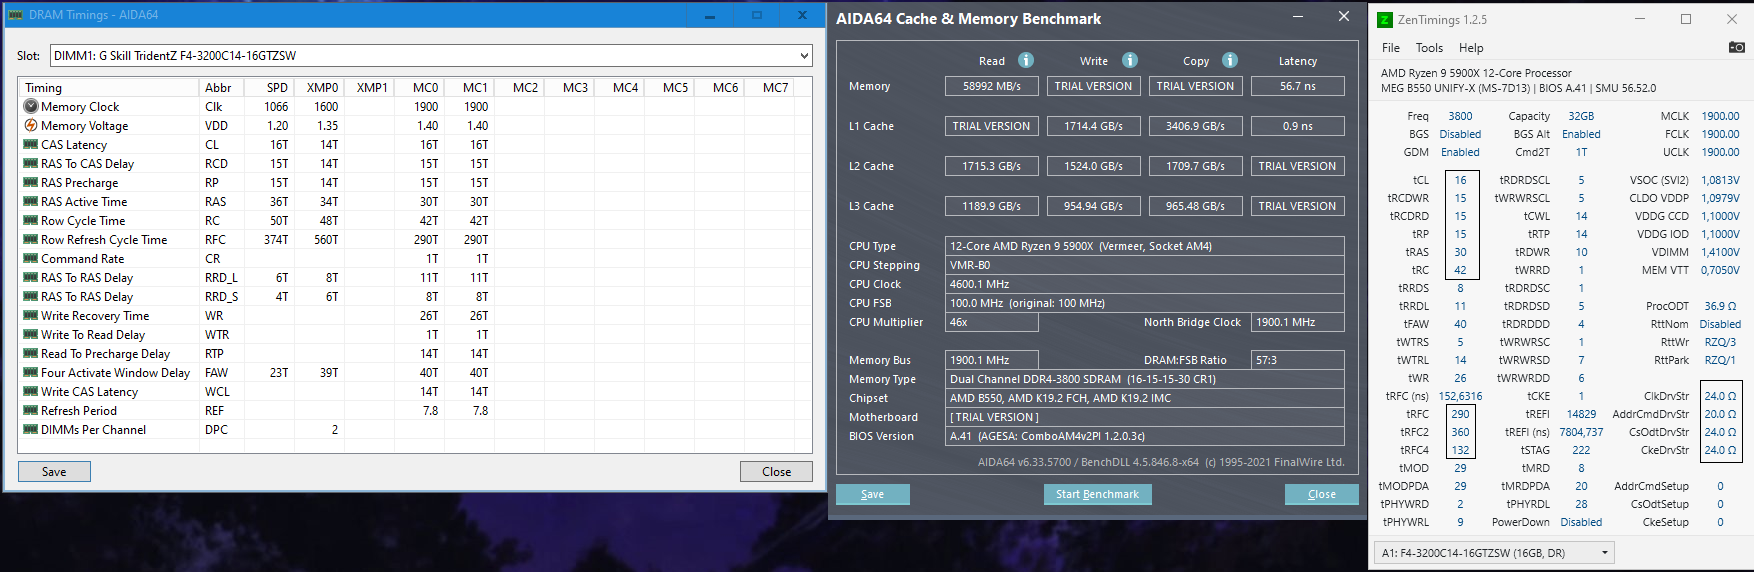Click the CAS Latency memory chip icon
This screenshot has width=1754, height=572.
coord(31,144)
